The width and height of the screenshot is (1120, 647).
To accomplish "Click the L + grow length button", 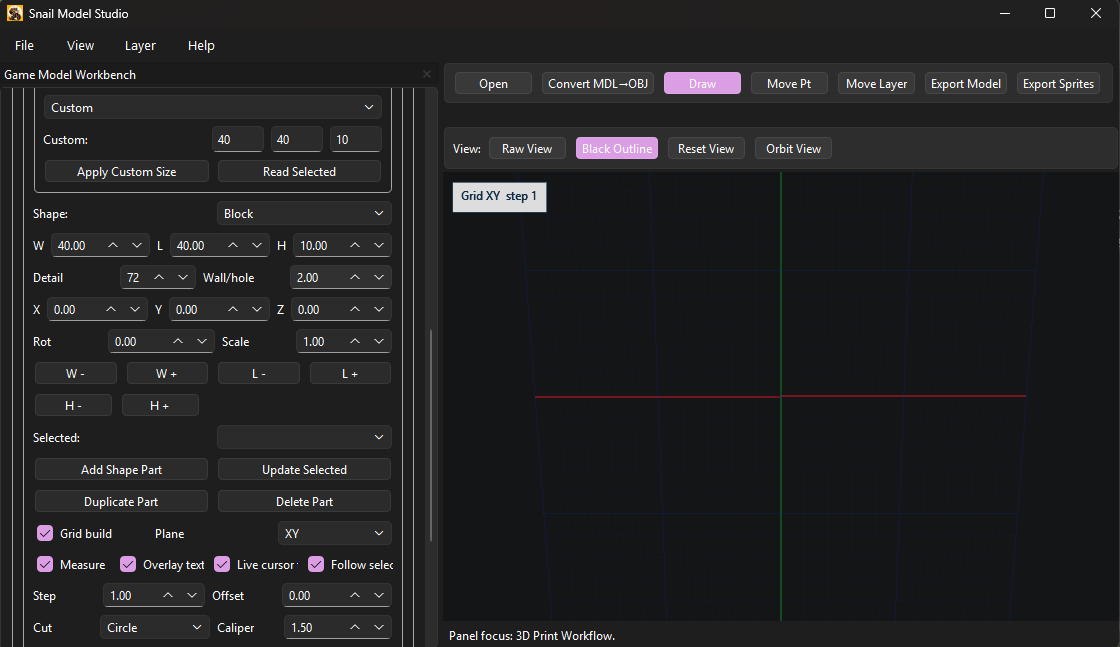I will click(350, 373).
